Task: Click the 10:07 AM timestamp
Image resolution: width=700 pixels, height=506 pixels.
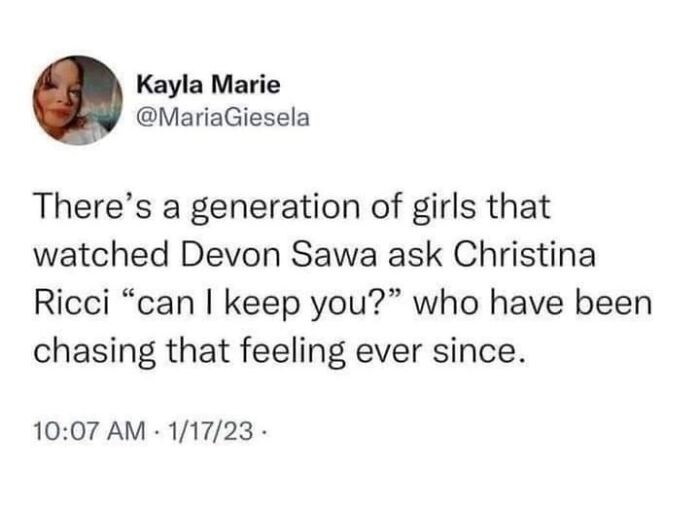Action: (x=90, y=431)
